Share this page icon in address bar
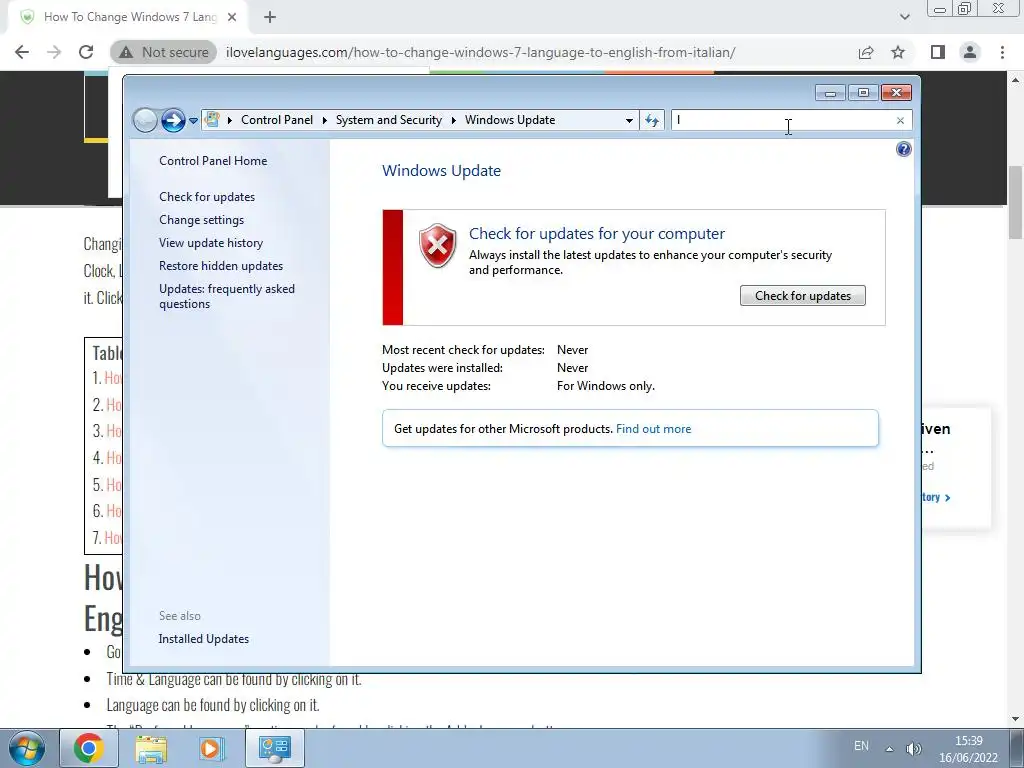 [866, 52]
